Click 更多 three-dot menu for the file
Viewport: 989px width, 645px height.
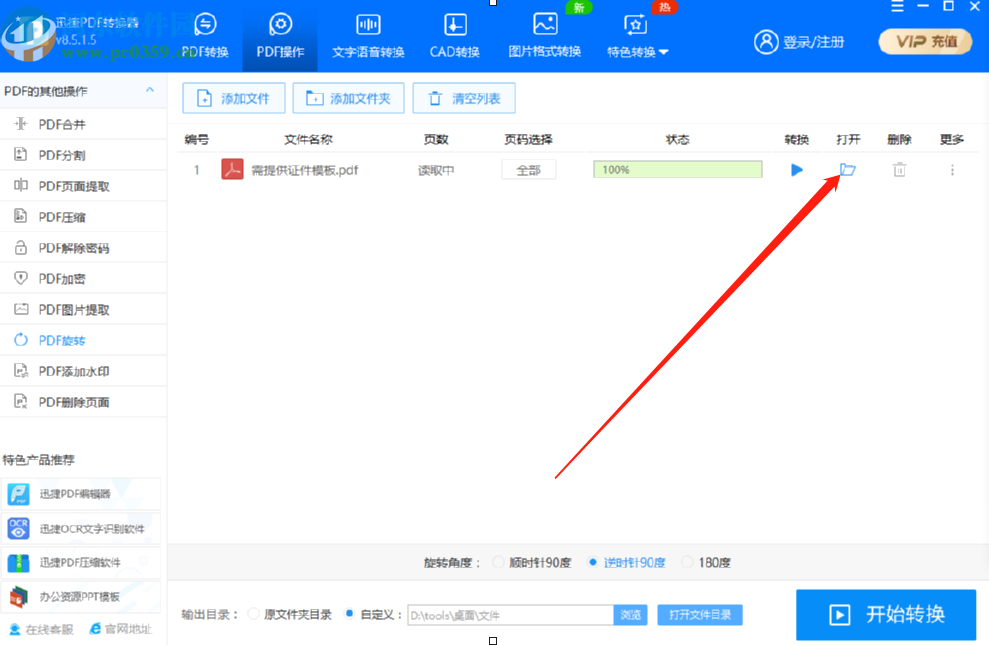[x=951, y=170]
